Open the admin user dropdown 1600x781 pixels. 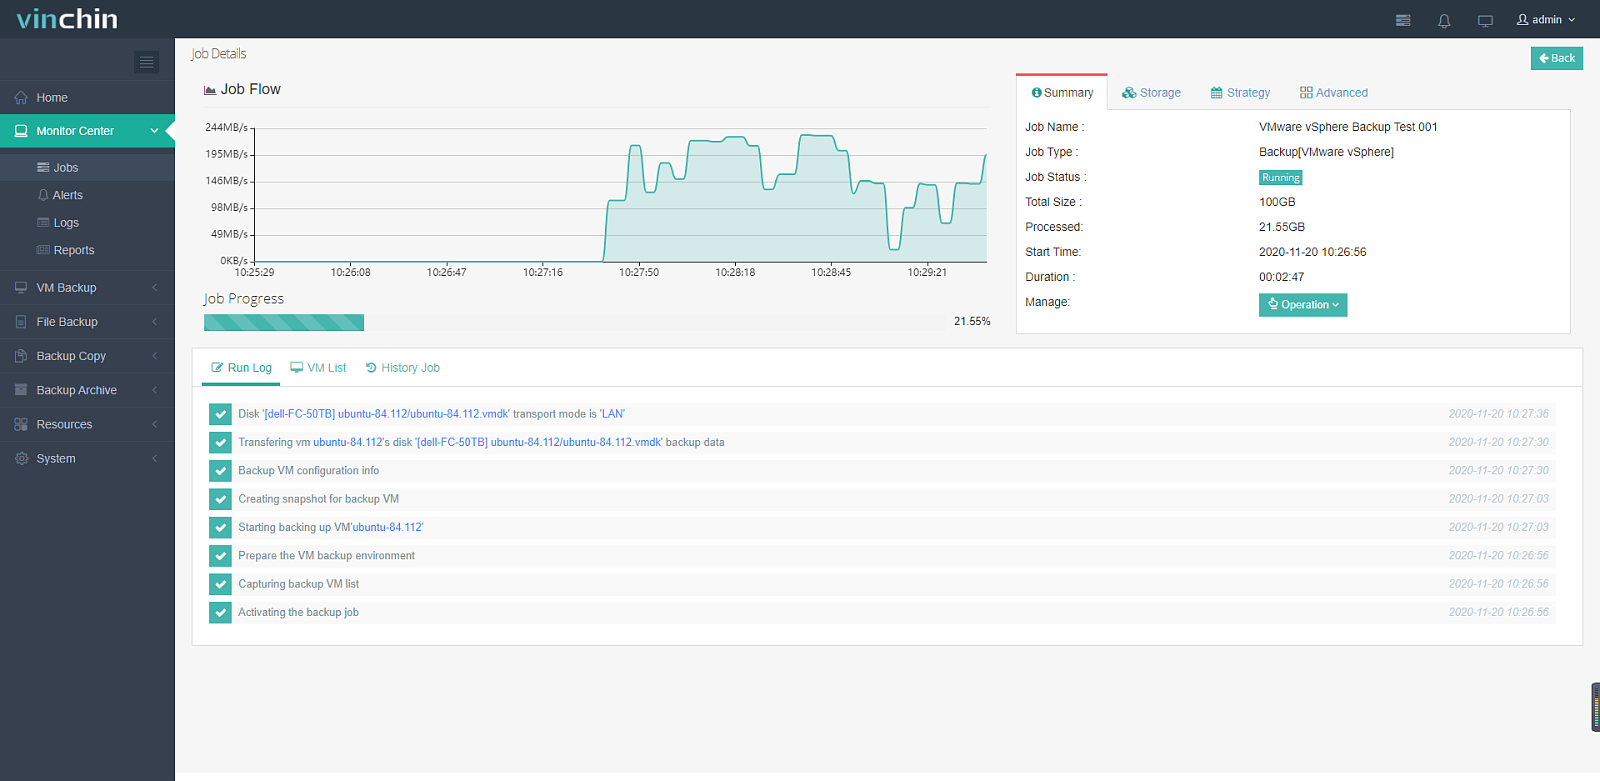coord(1546,20)
